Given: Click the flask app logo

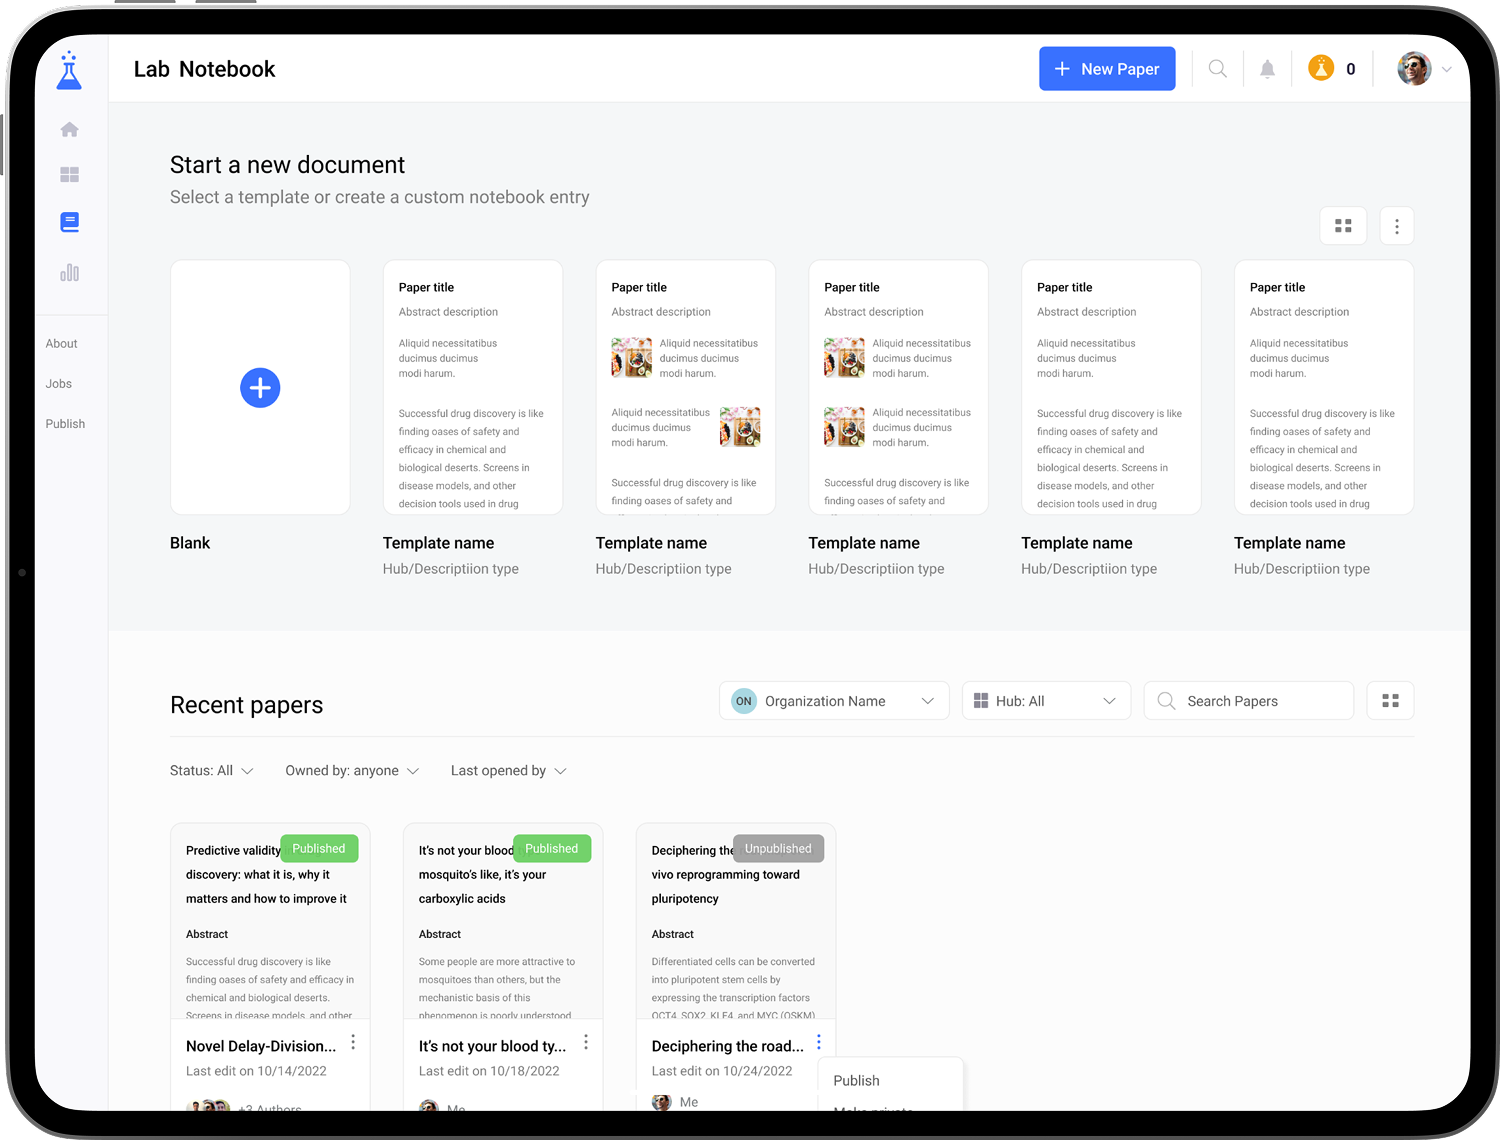Looking at the screenshot, I should coord(69,70).
